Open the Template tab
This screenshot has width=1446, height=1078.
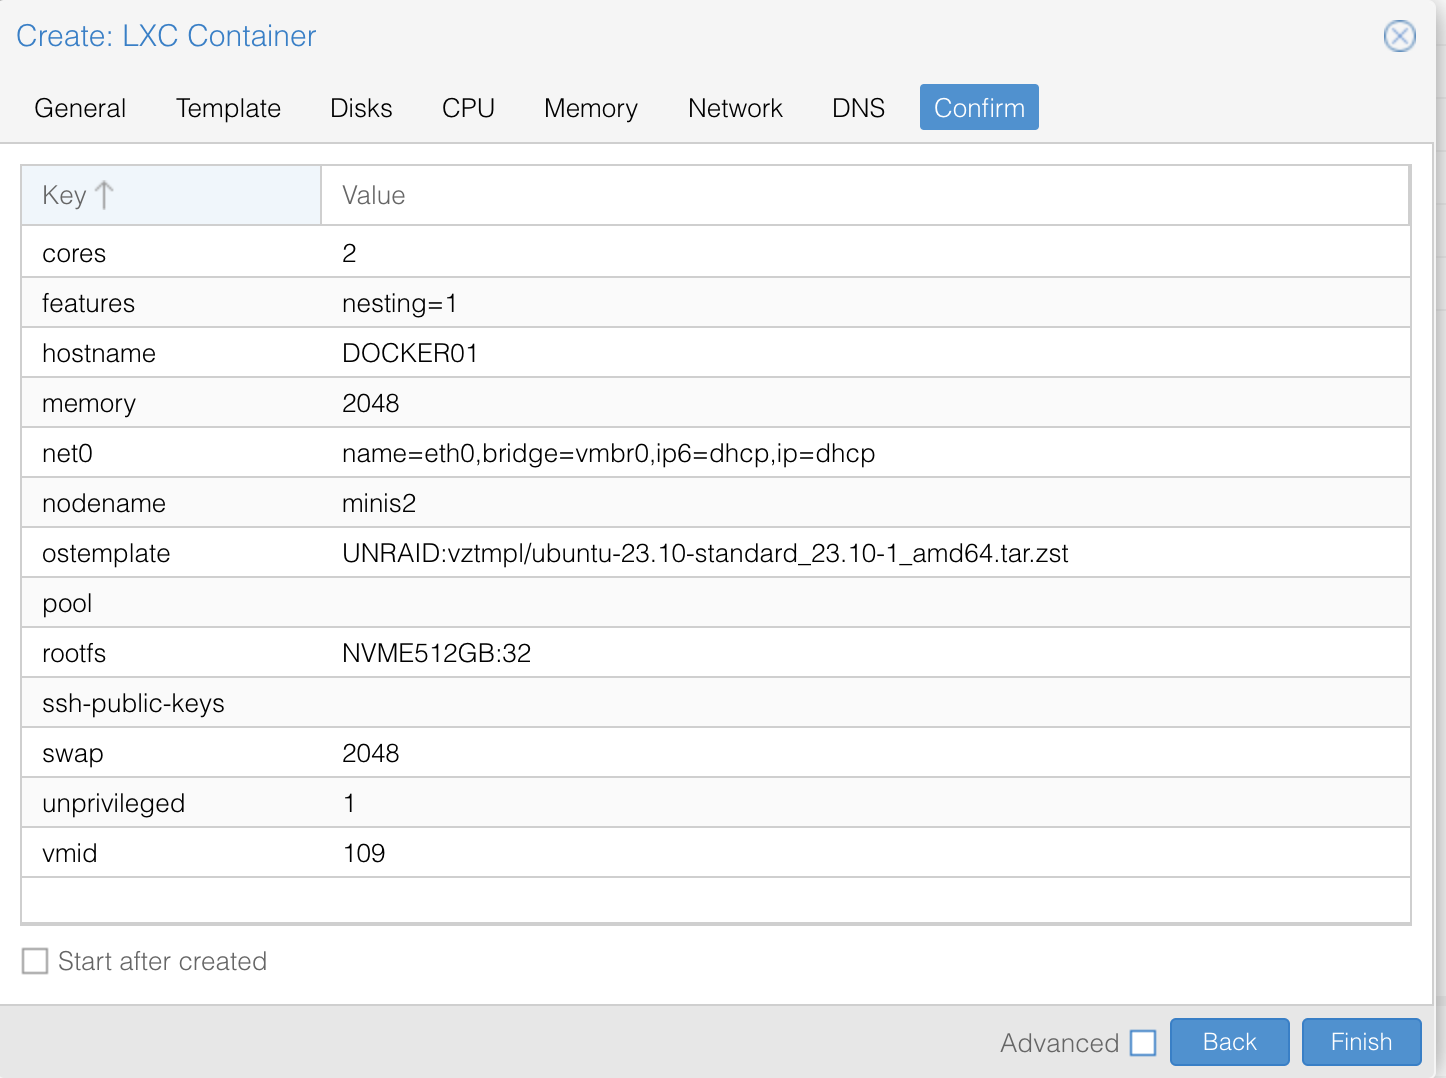click(228, 107)
